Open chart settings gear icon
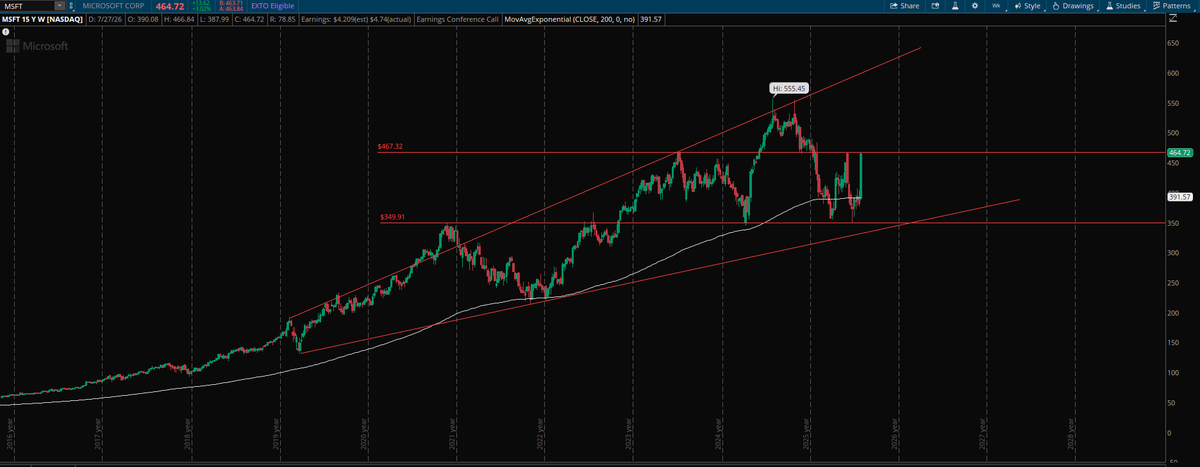 click(975, 6)
